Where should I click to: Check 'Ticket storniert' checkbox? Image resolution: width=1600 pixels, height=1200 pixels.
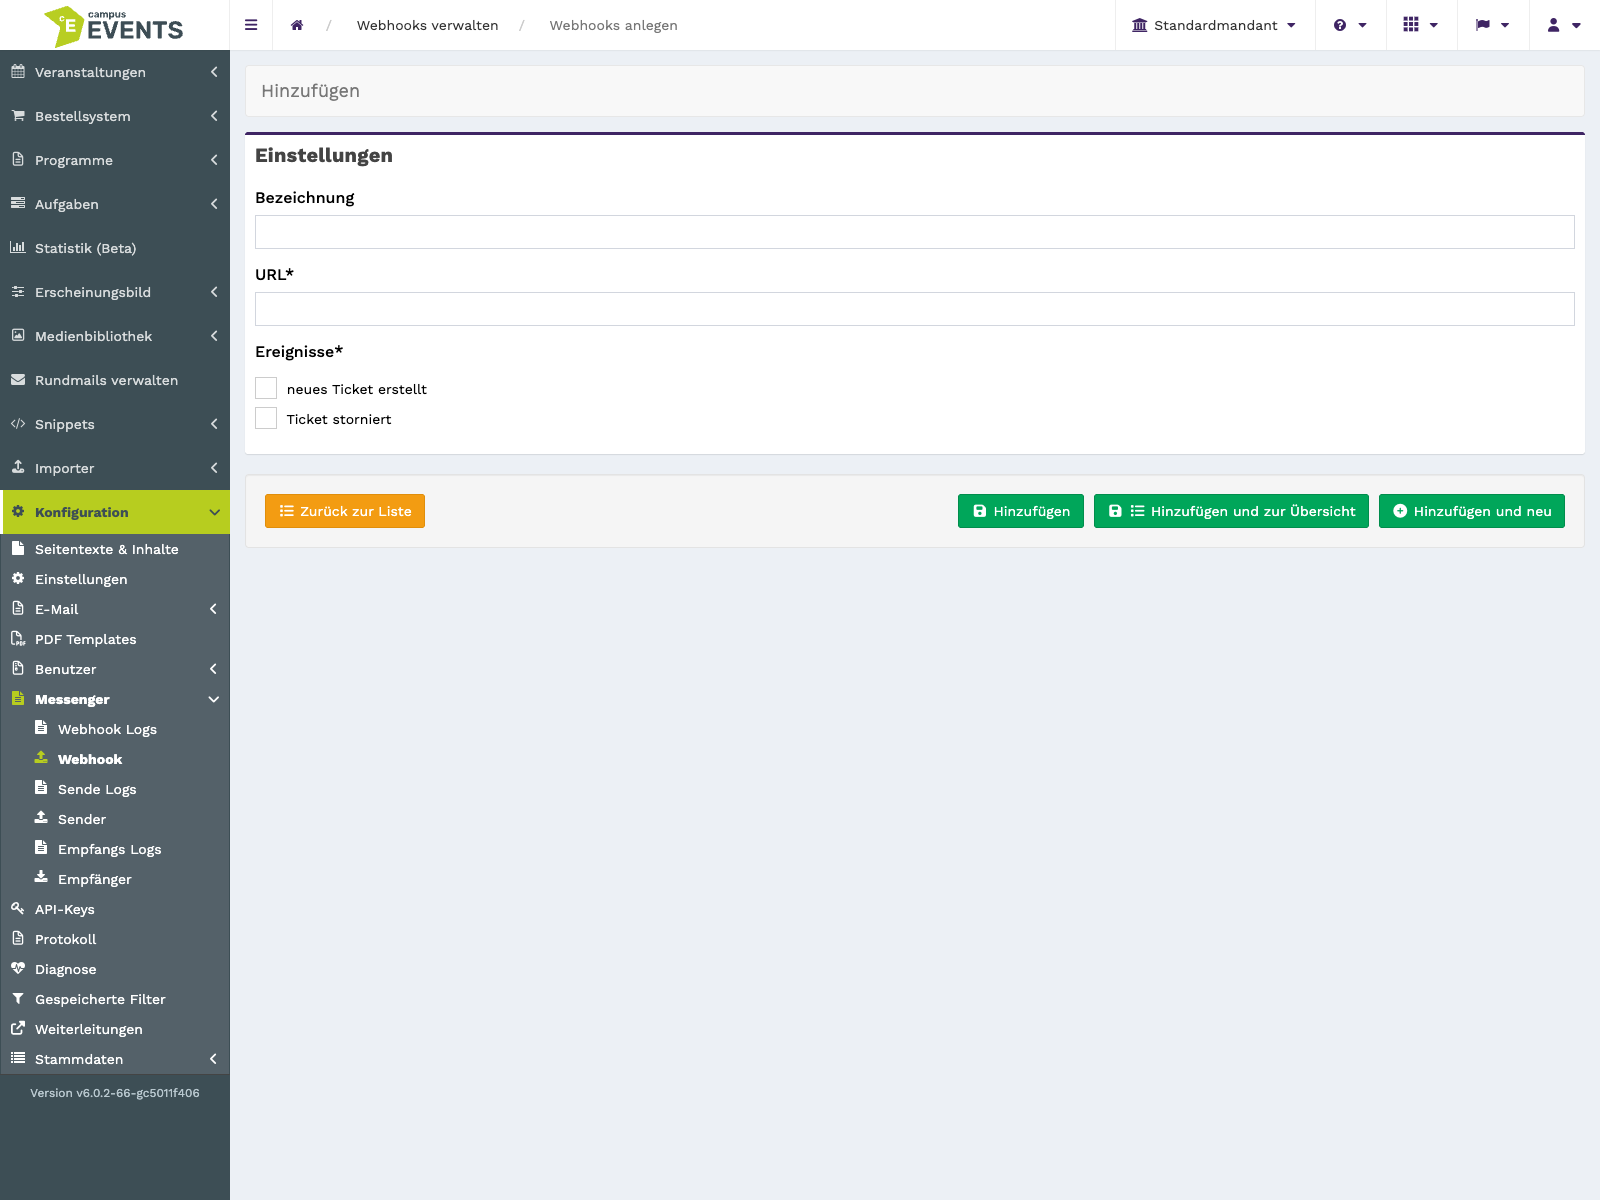(x=266, y=418)
